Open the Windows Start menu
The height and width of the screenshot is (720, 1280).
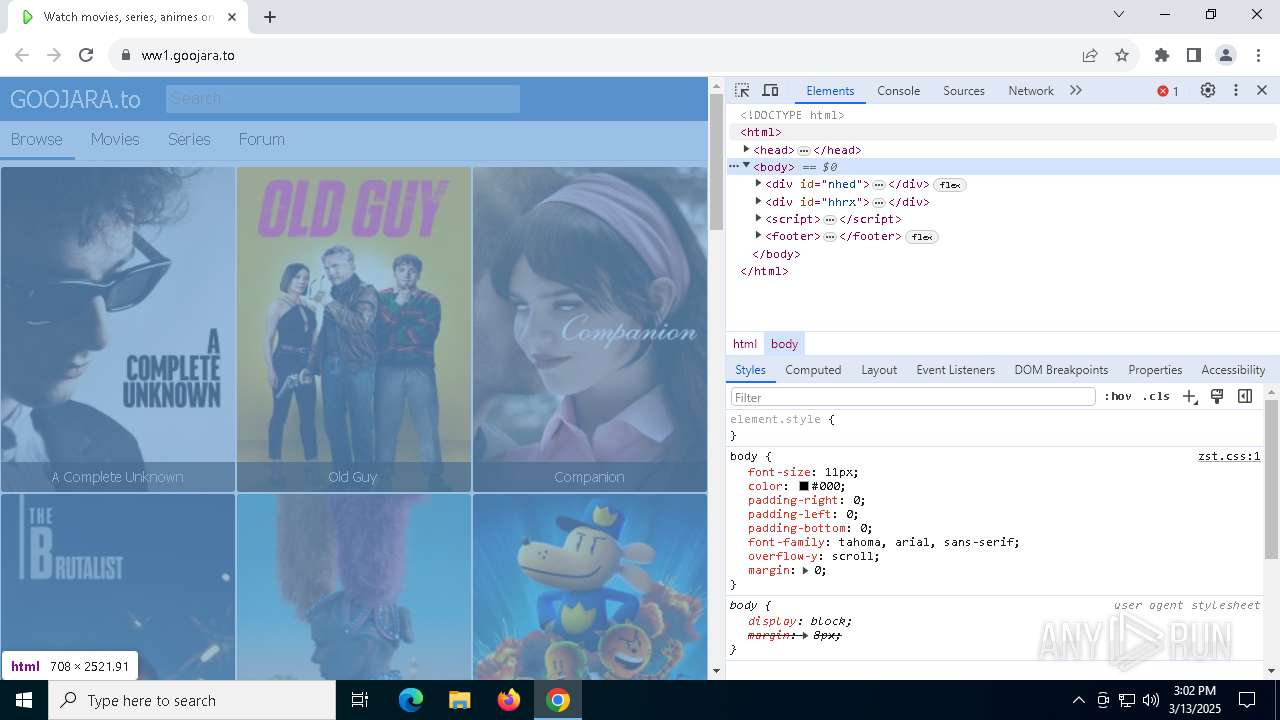click(24, 700)
